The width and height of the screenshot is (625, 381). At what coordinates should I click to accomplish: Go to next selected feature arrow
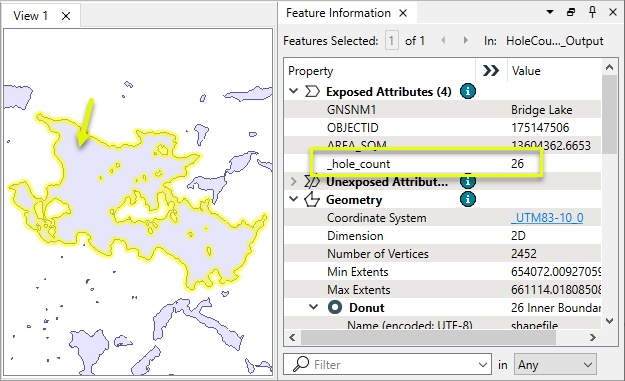[x=465, y=40]
